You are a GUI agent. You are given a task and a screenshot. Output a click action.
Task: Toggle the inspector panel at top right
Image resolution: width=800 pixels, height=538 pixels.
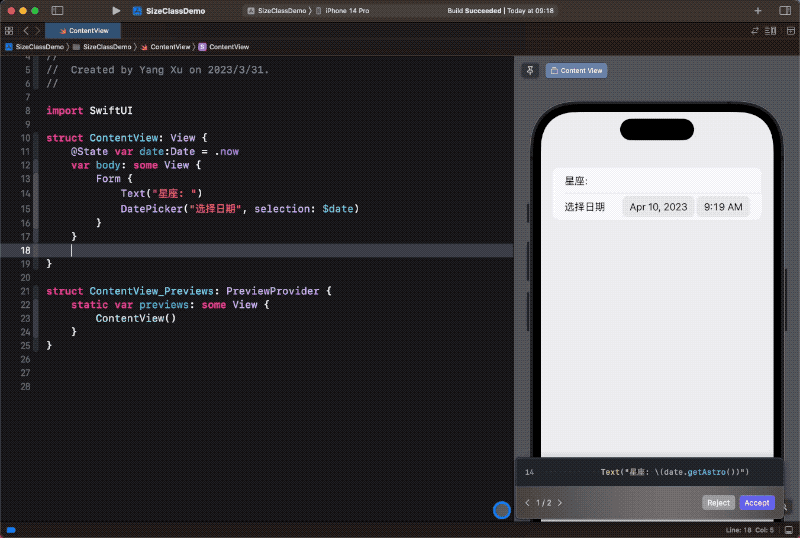[x=785, y=11]
